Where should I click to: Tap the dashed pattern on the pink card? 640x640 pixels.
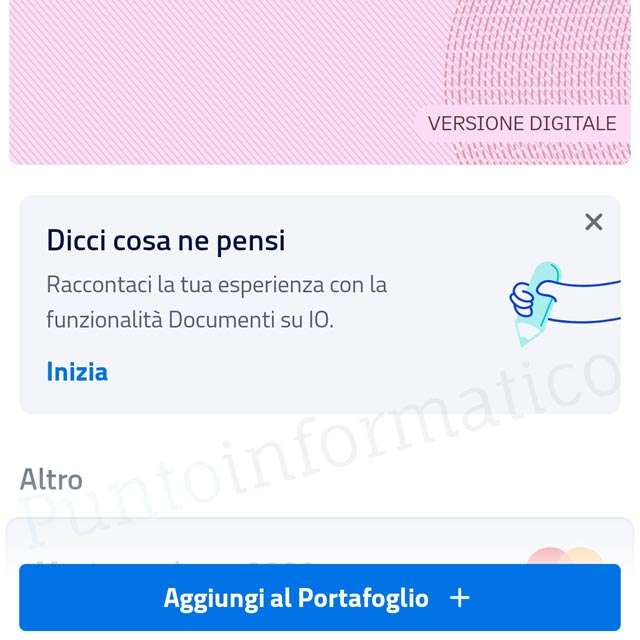[x=537, y=51]
